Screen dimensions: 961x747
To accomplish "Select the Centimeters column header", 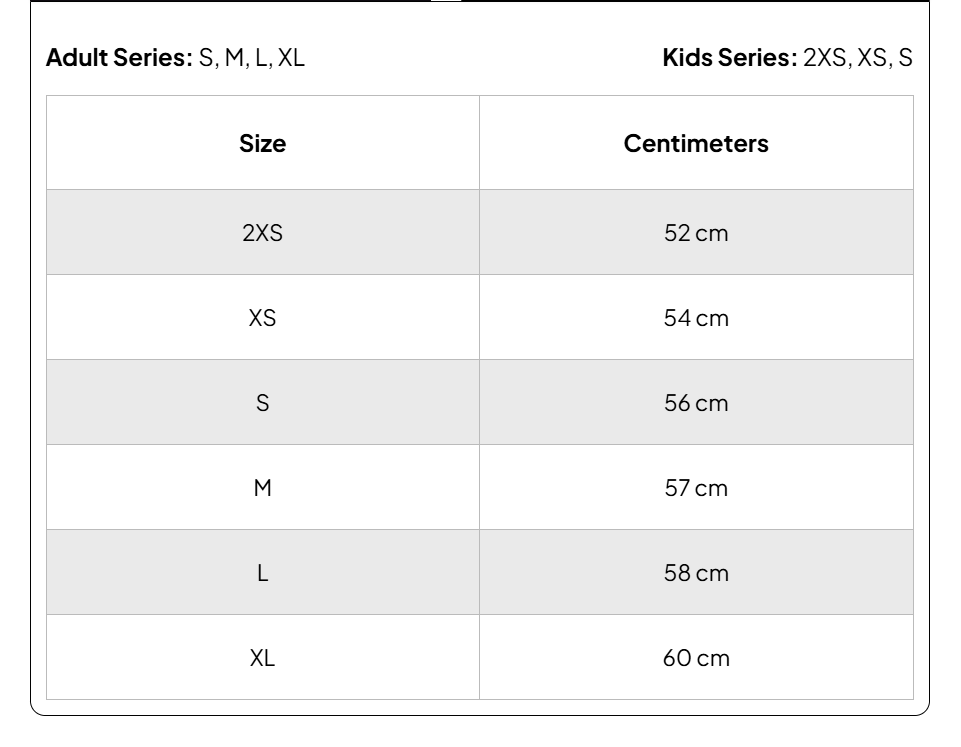I will tap(696, 143).
